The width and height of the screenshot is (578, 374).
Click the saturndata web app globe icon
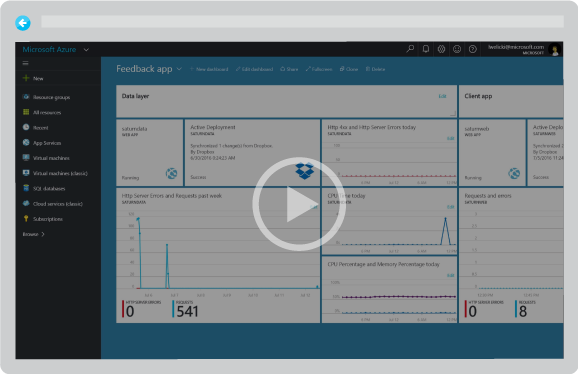click(x=171, y=173)
